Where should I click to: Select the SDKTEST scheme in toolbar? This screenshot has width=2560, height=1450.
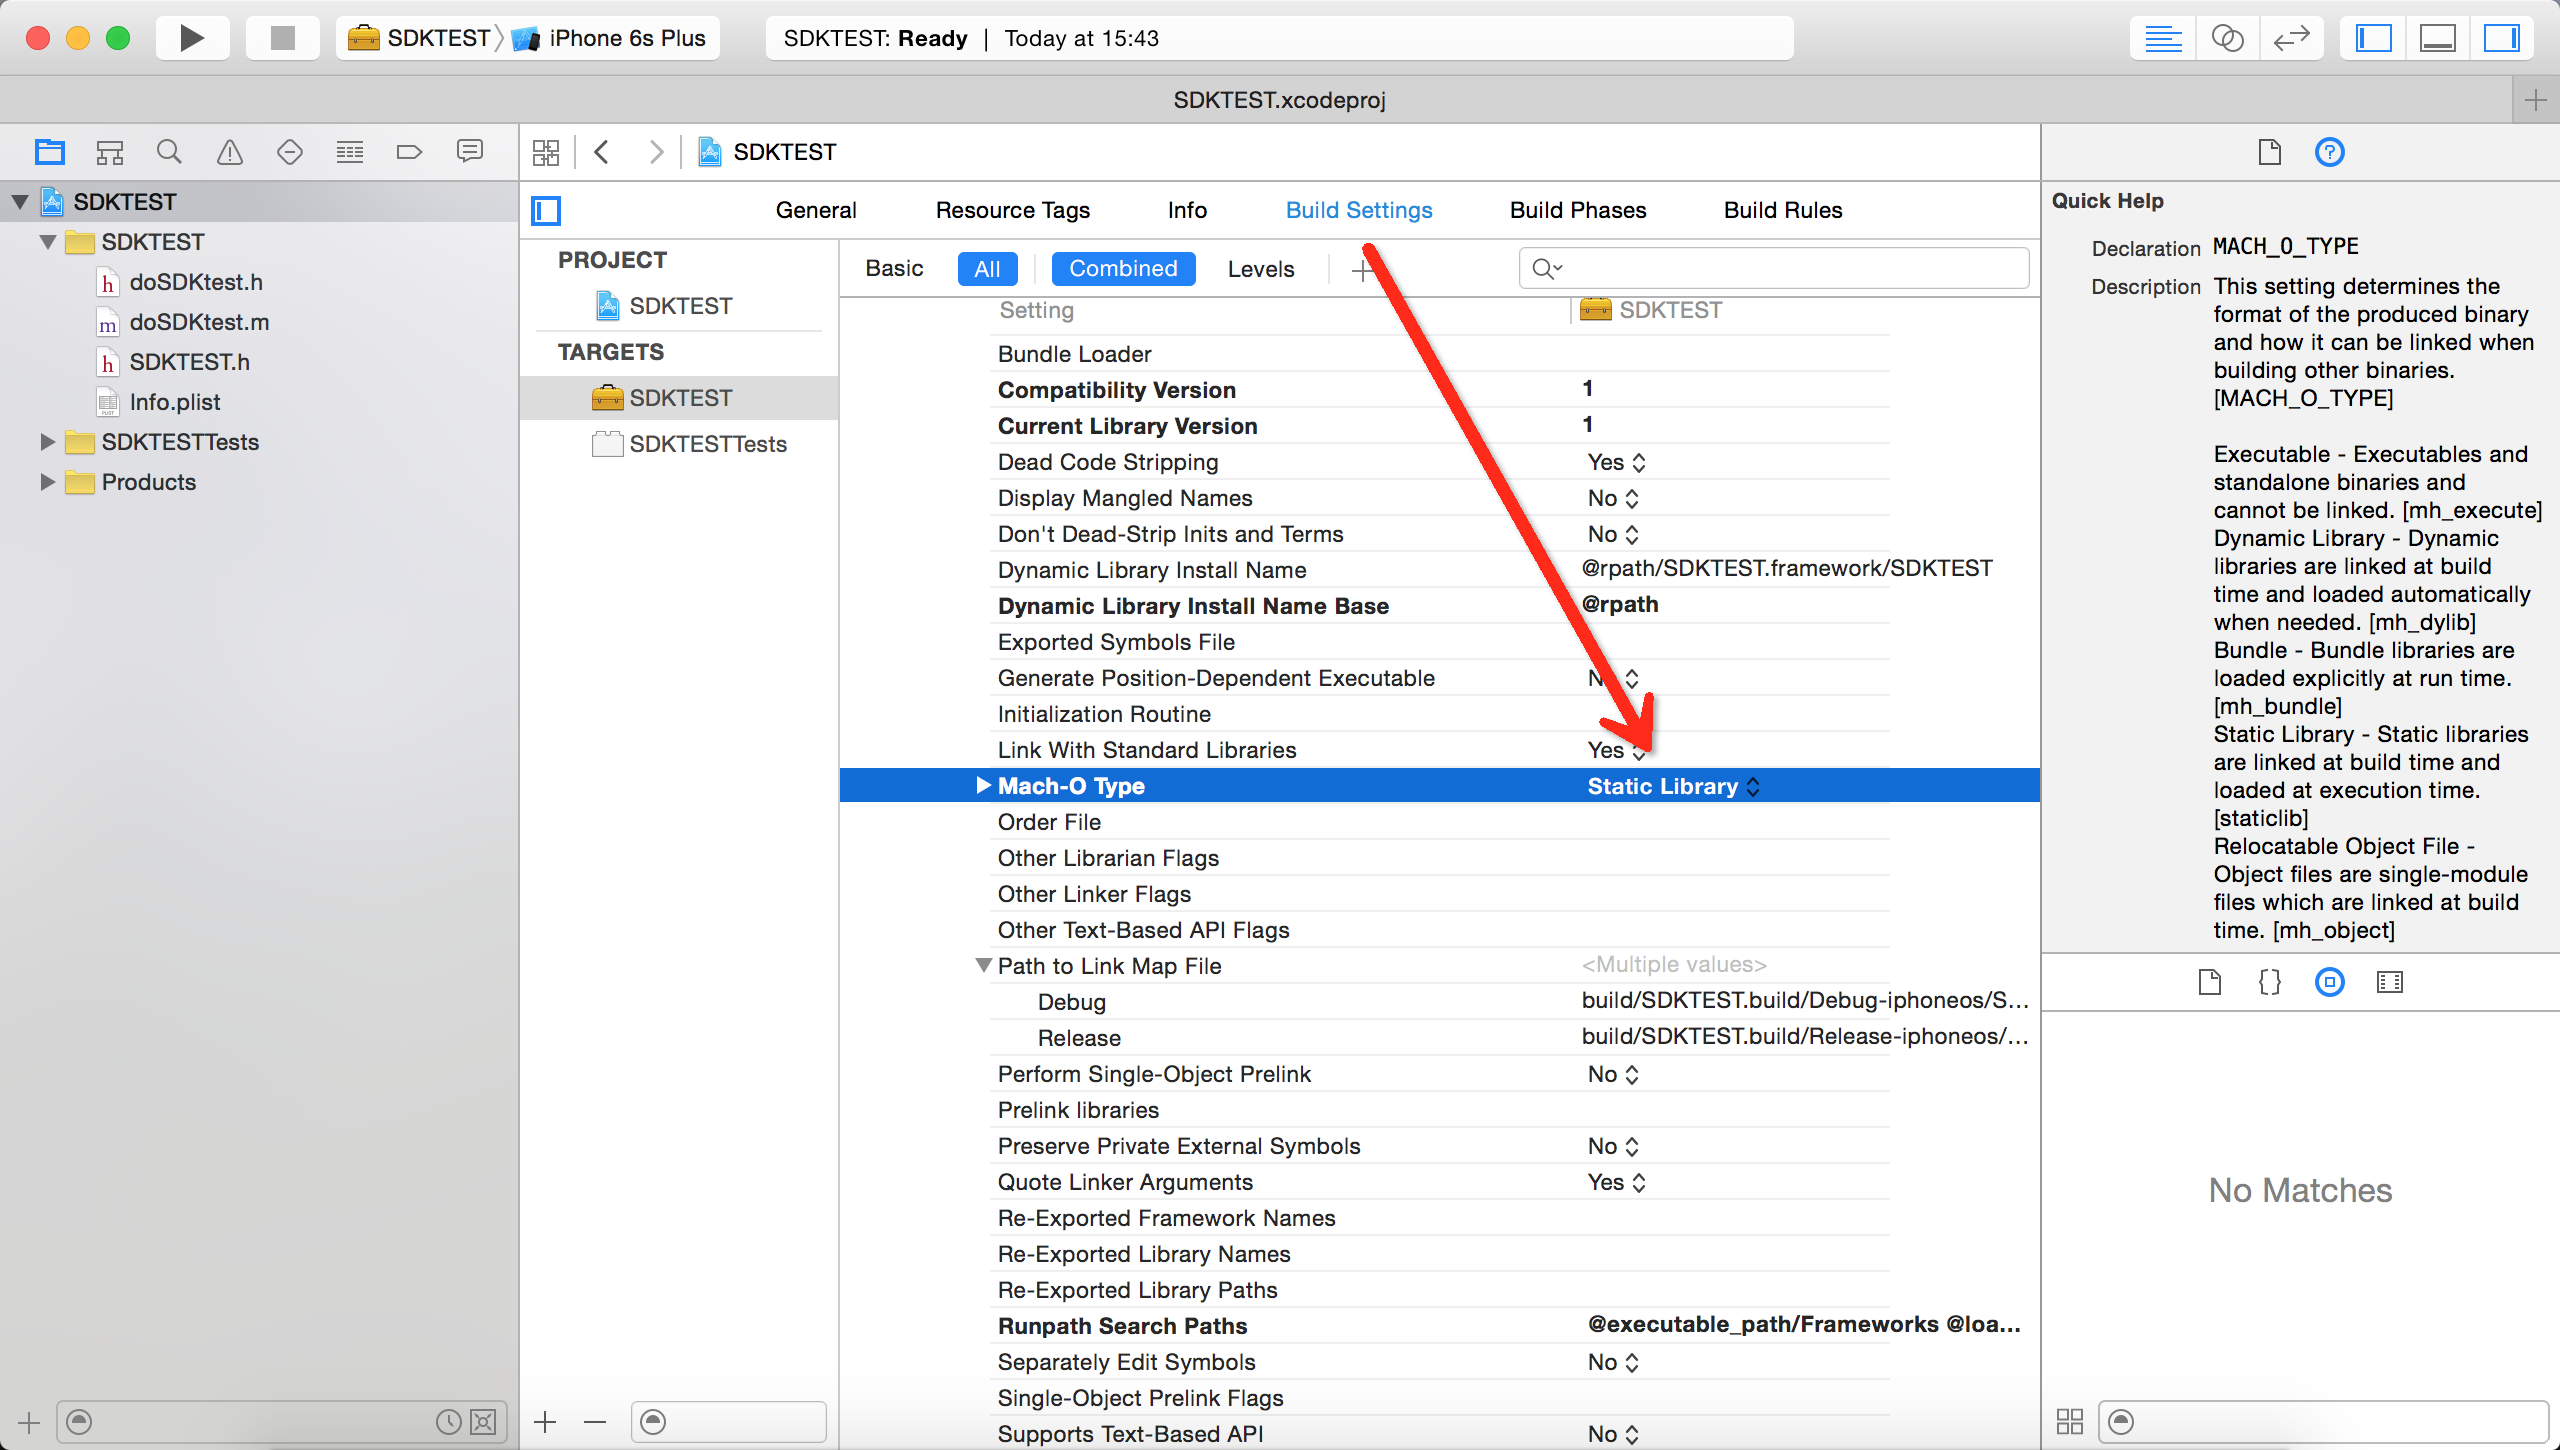[x=419, y=38]
